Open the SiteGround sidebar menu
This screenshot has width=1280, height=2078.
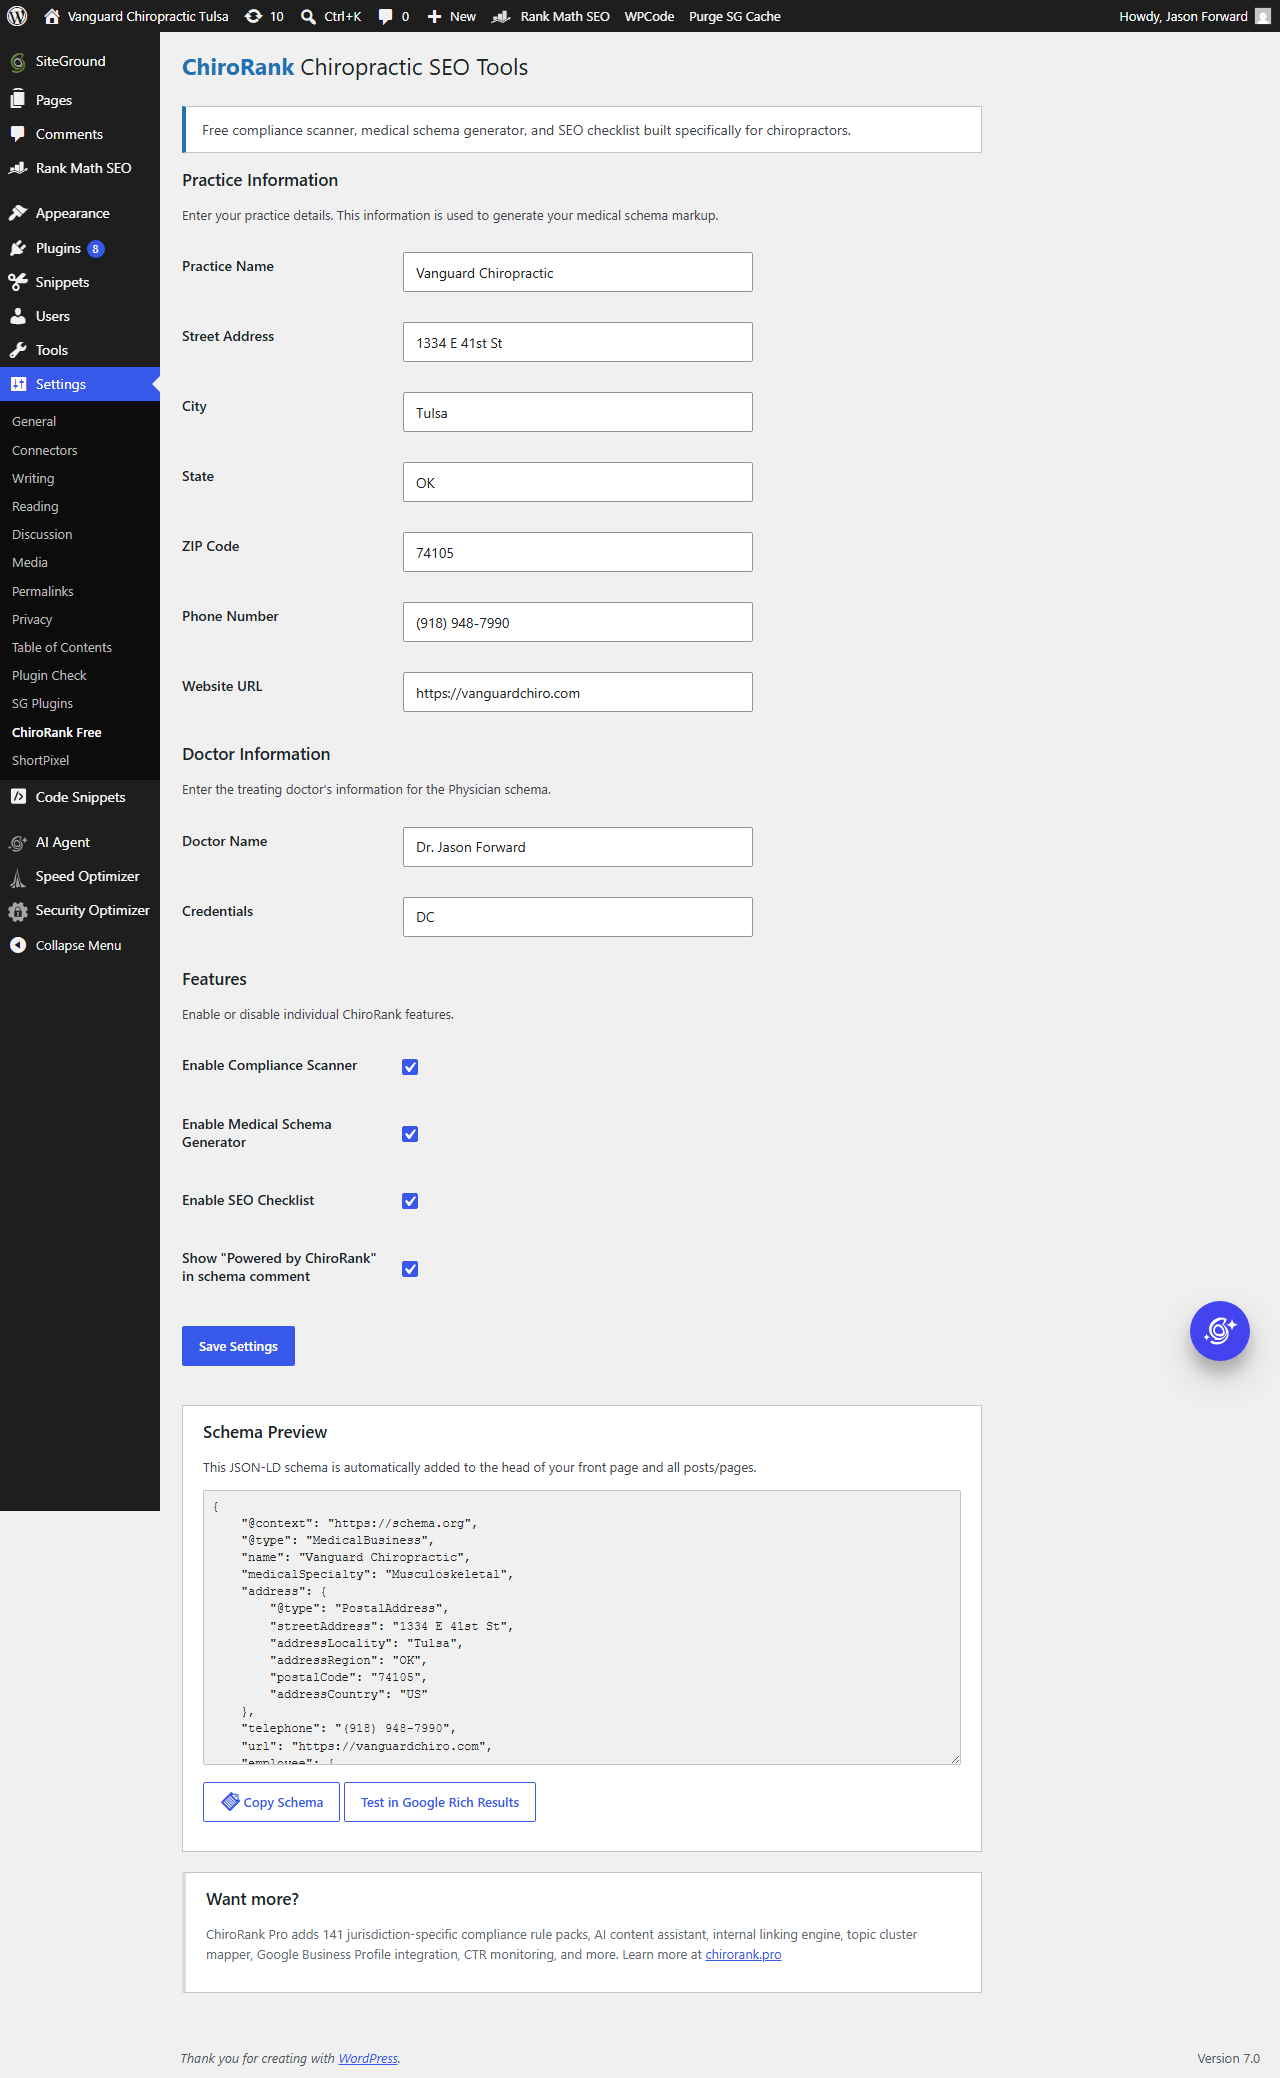(x=80, y=62)
